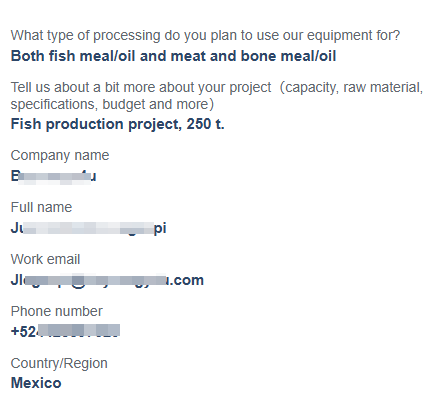This screenshot has height=415, width=442.
Task: Click the 'Tell us about your project' question
Action: (217, 96)
